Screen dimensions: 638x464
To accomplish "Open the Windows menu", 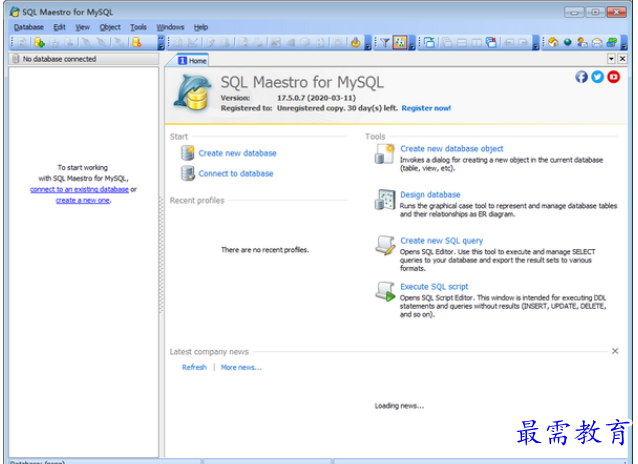I will (170, 27).
